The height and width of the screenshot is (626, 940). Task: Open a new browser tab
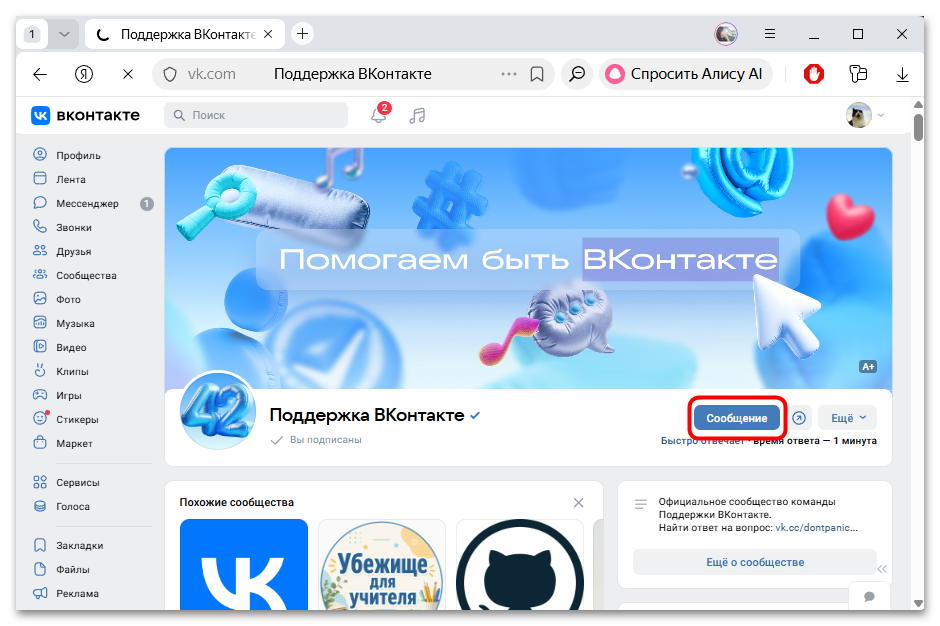coord(303,34)
